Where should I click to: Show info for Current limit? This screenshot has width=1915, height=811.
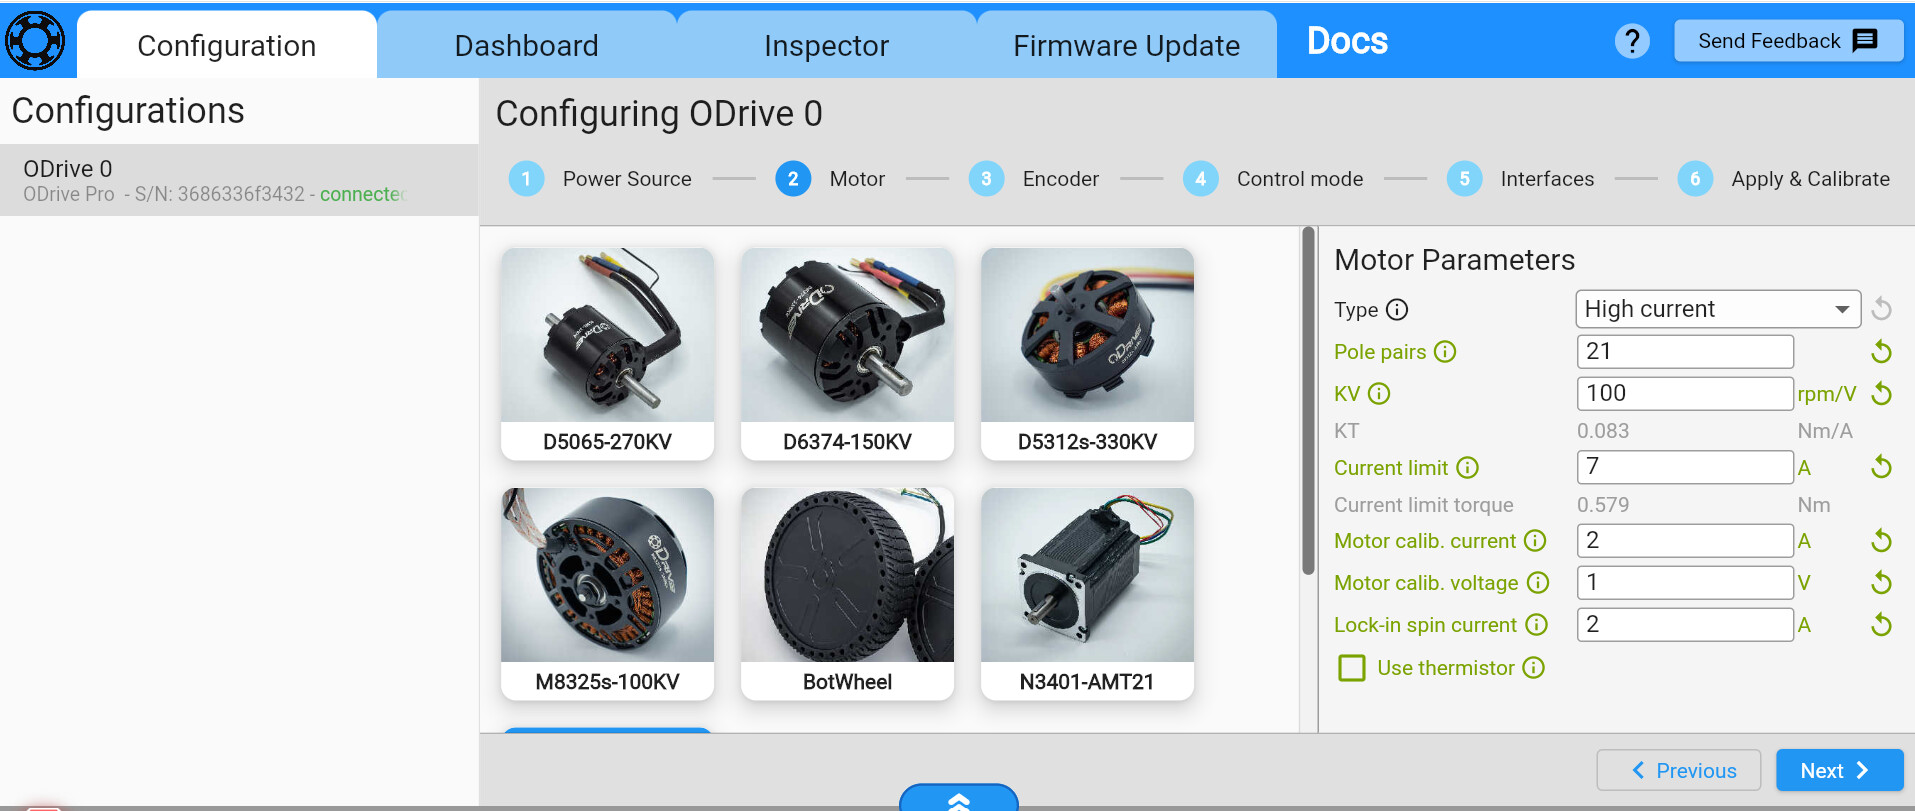click(x=1467, y=468)
